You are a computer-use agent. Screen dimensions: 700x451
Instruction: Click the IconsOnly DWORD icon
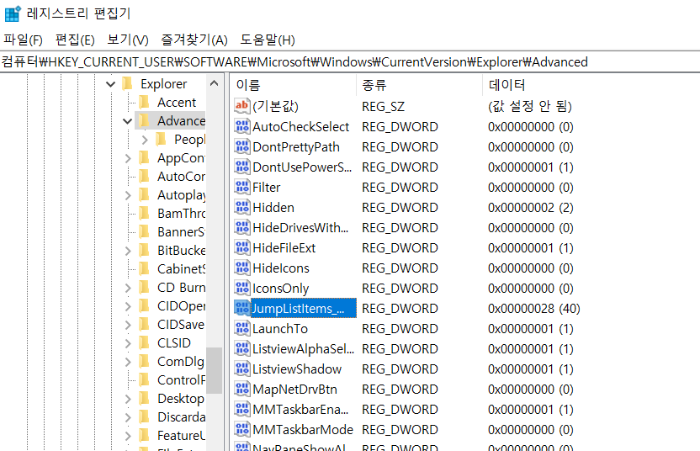[242, 288]
